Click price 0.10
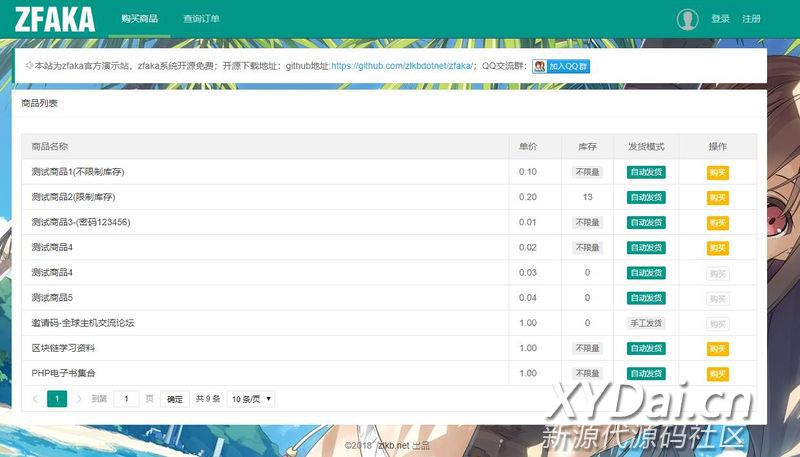This screenshot has width=800, height=457. point(528,172)
